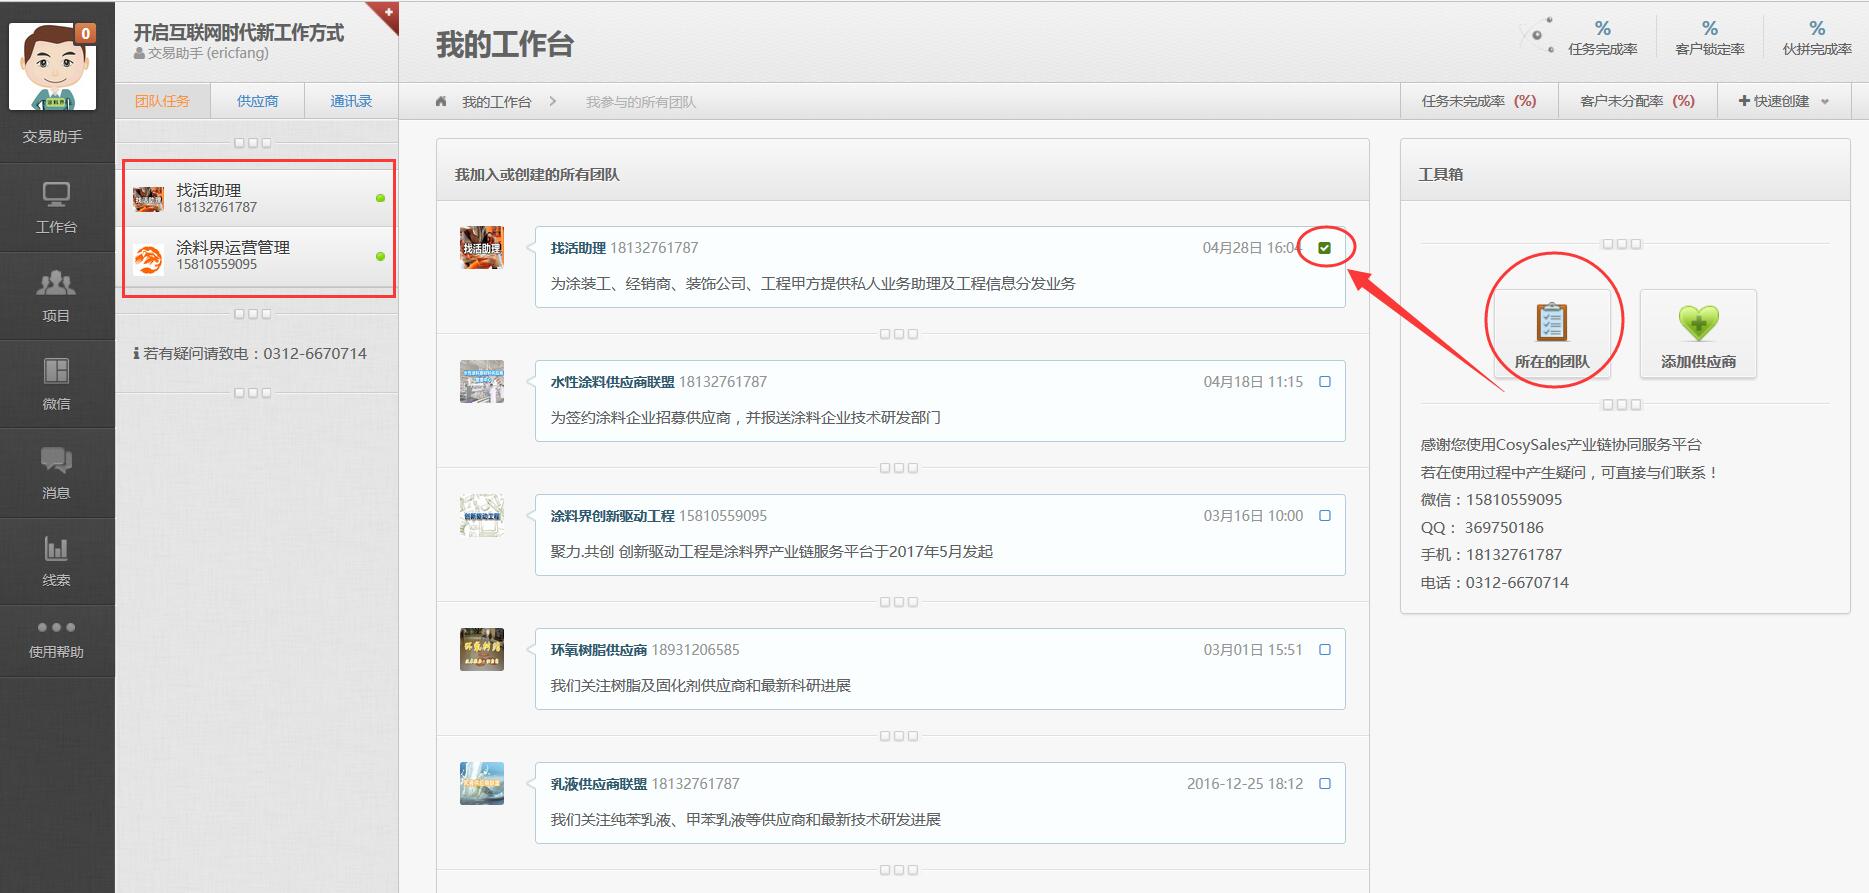
Task: Select the 团队任务 tab
Action: [x=162, y=101]
